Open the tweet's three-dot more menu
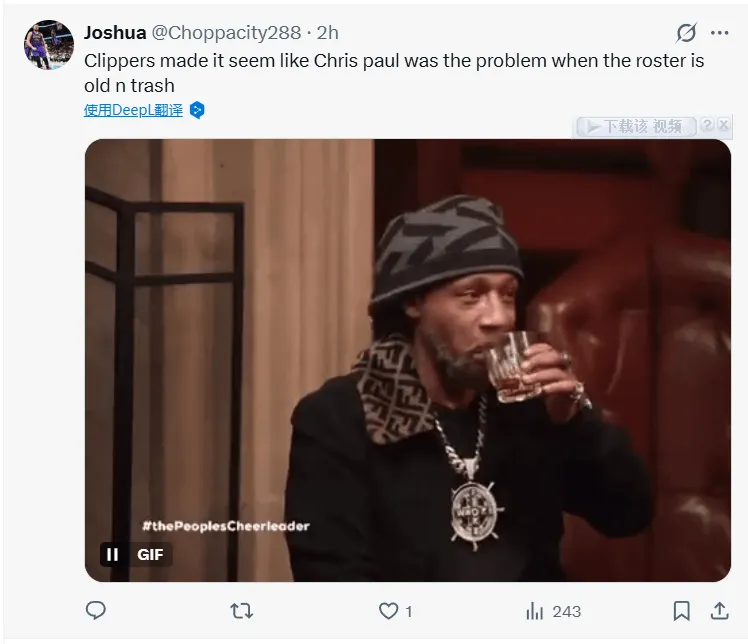 tap(720, 32)
